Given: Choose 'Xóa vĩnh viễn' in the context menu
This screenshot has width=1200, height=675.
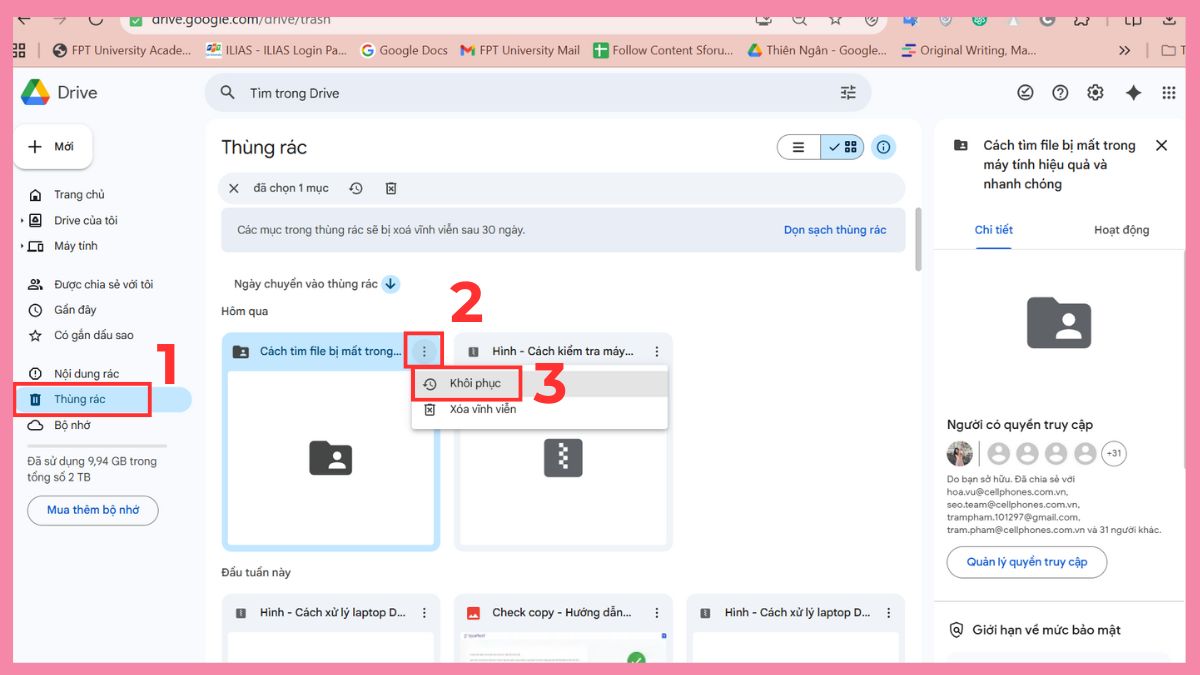Looking at the screenshot, I should tap(539, 409).
